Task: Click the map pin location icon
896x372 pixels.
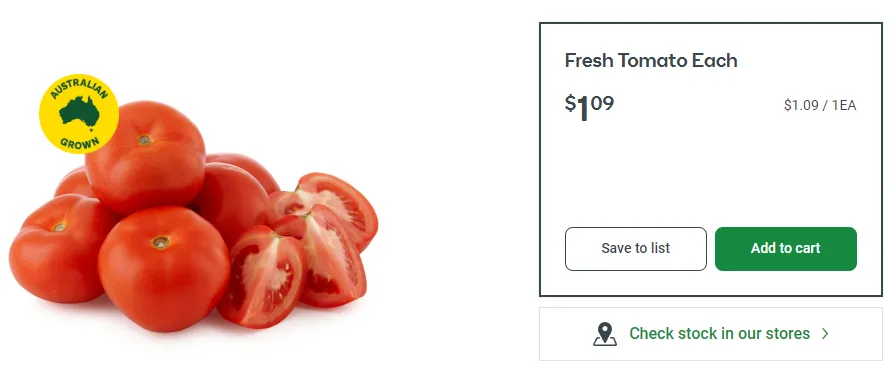Action: pyautogui.click(x=605, y=334)
